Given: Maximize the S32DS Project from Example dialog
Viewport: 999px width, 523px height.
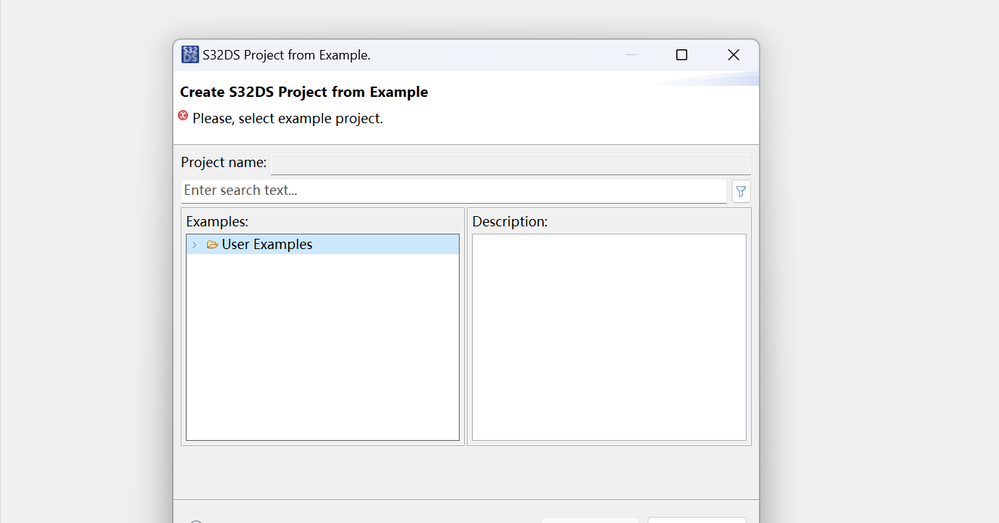Looking at the screenshot, I should click(682, 55).
